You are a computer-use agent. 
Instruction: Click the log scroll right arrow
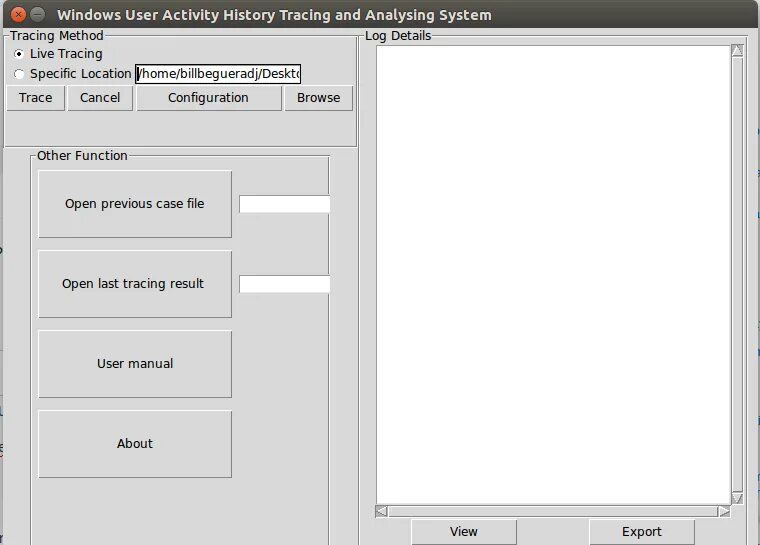coord(724,511)
